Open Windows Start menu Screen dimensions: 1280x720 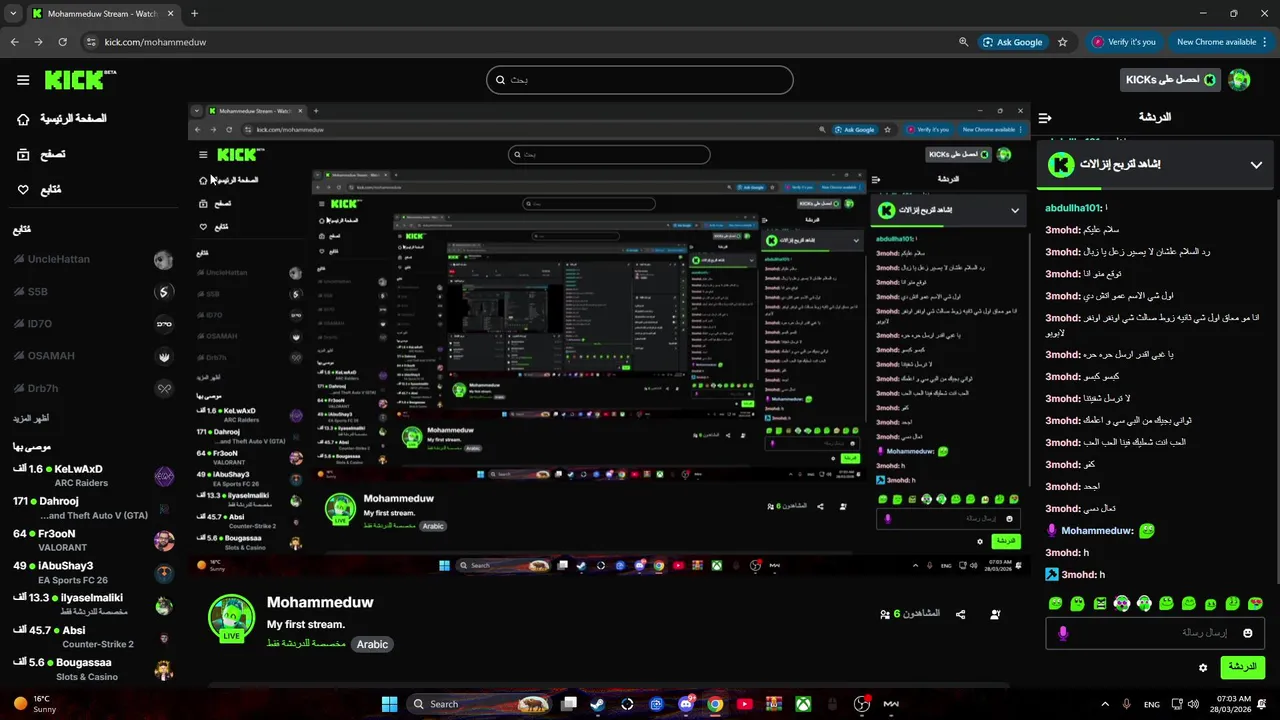tap(389, 704)
